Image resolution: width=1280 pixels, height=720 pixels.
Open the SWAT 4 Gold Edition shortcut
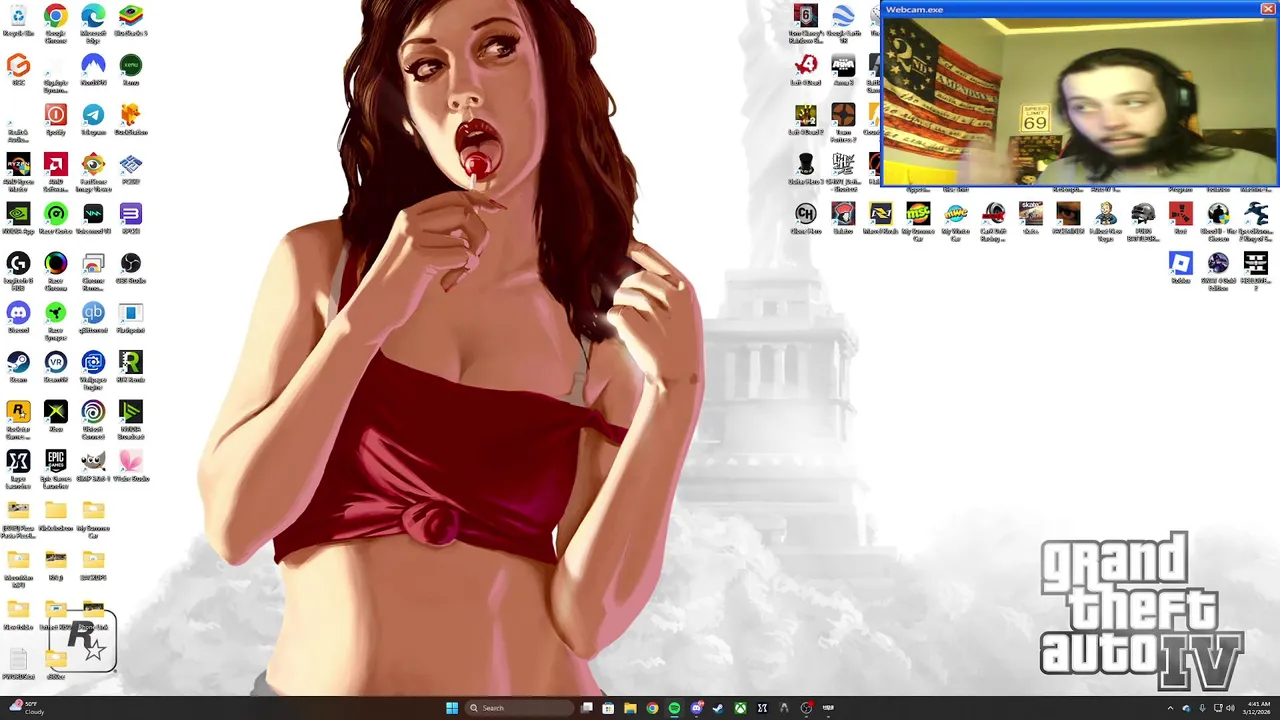point(1218,271)
